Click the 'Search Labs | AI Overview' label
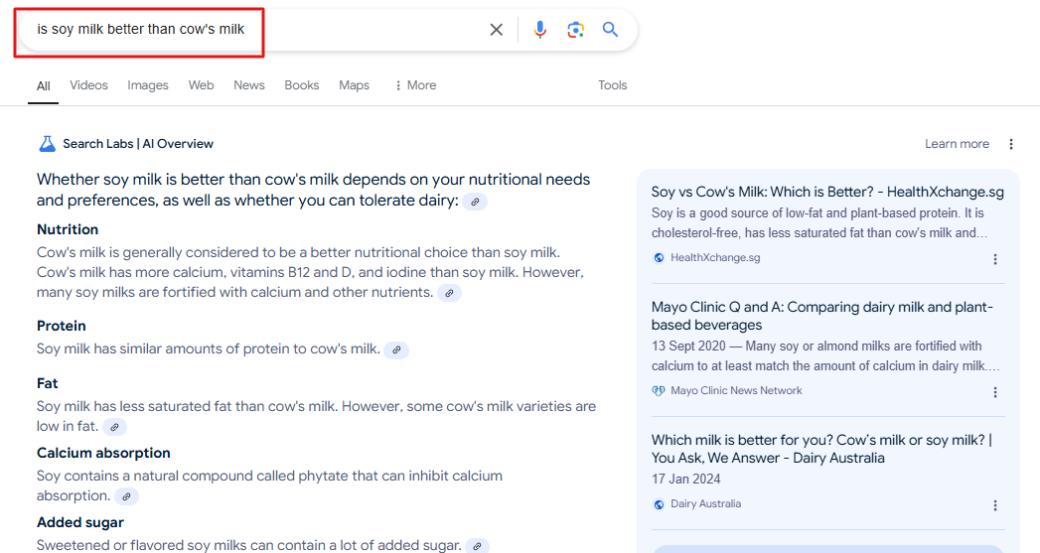This screenshot has height=553, width=1040. tap(138, 144)
